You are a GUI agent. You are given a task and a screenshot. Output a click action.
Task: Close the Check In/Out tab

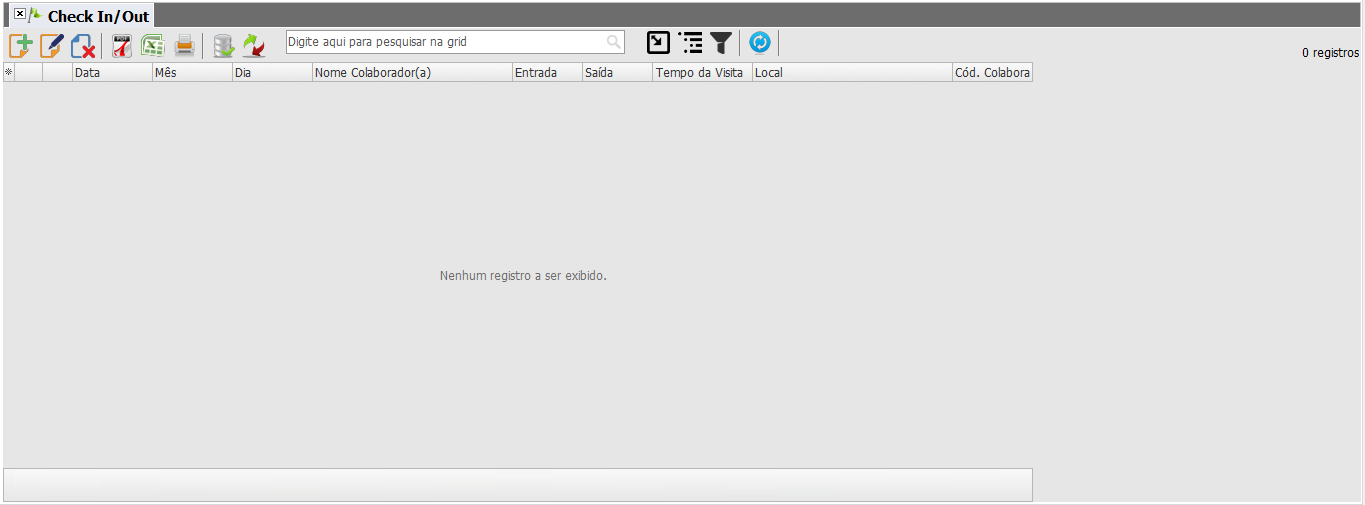click(20, 14)
